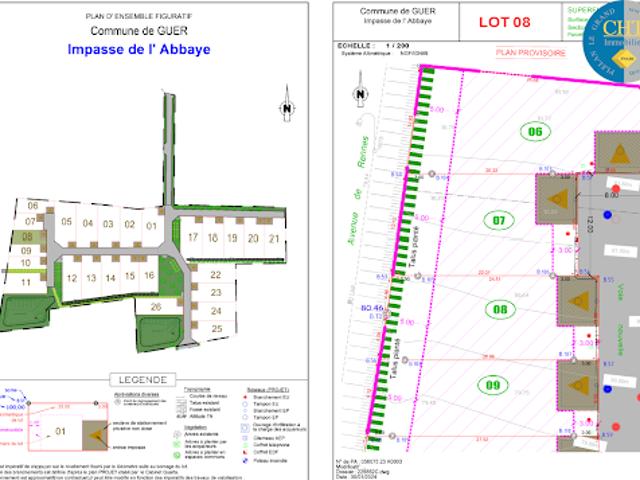Select lot 18 on the overview plan
The height and width of the screenshot is (480, 640).
[213, 238]
